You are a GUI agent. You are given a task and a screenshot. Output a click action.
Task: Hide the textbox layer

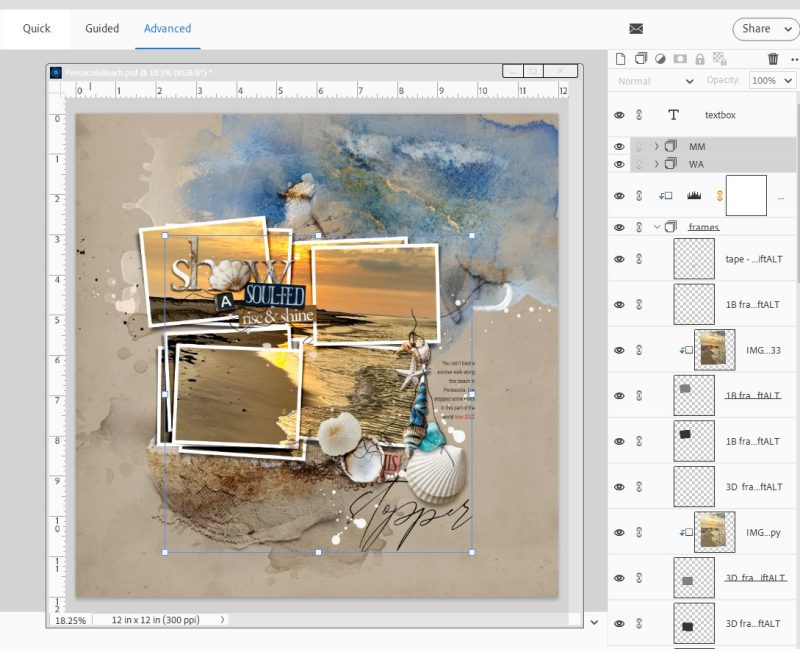pos(619,115)
